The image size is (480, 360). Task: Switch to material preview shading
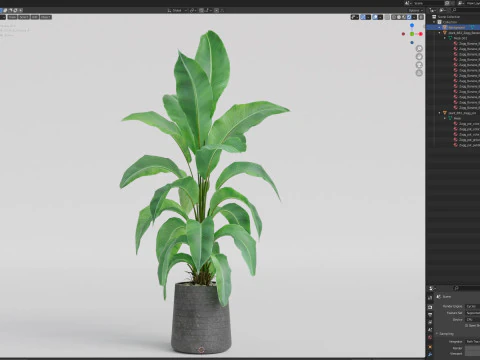tap(404, 17)
